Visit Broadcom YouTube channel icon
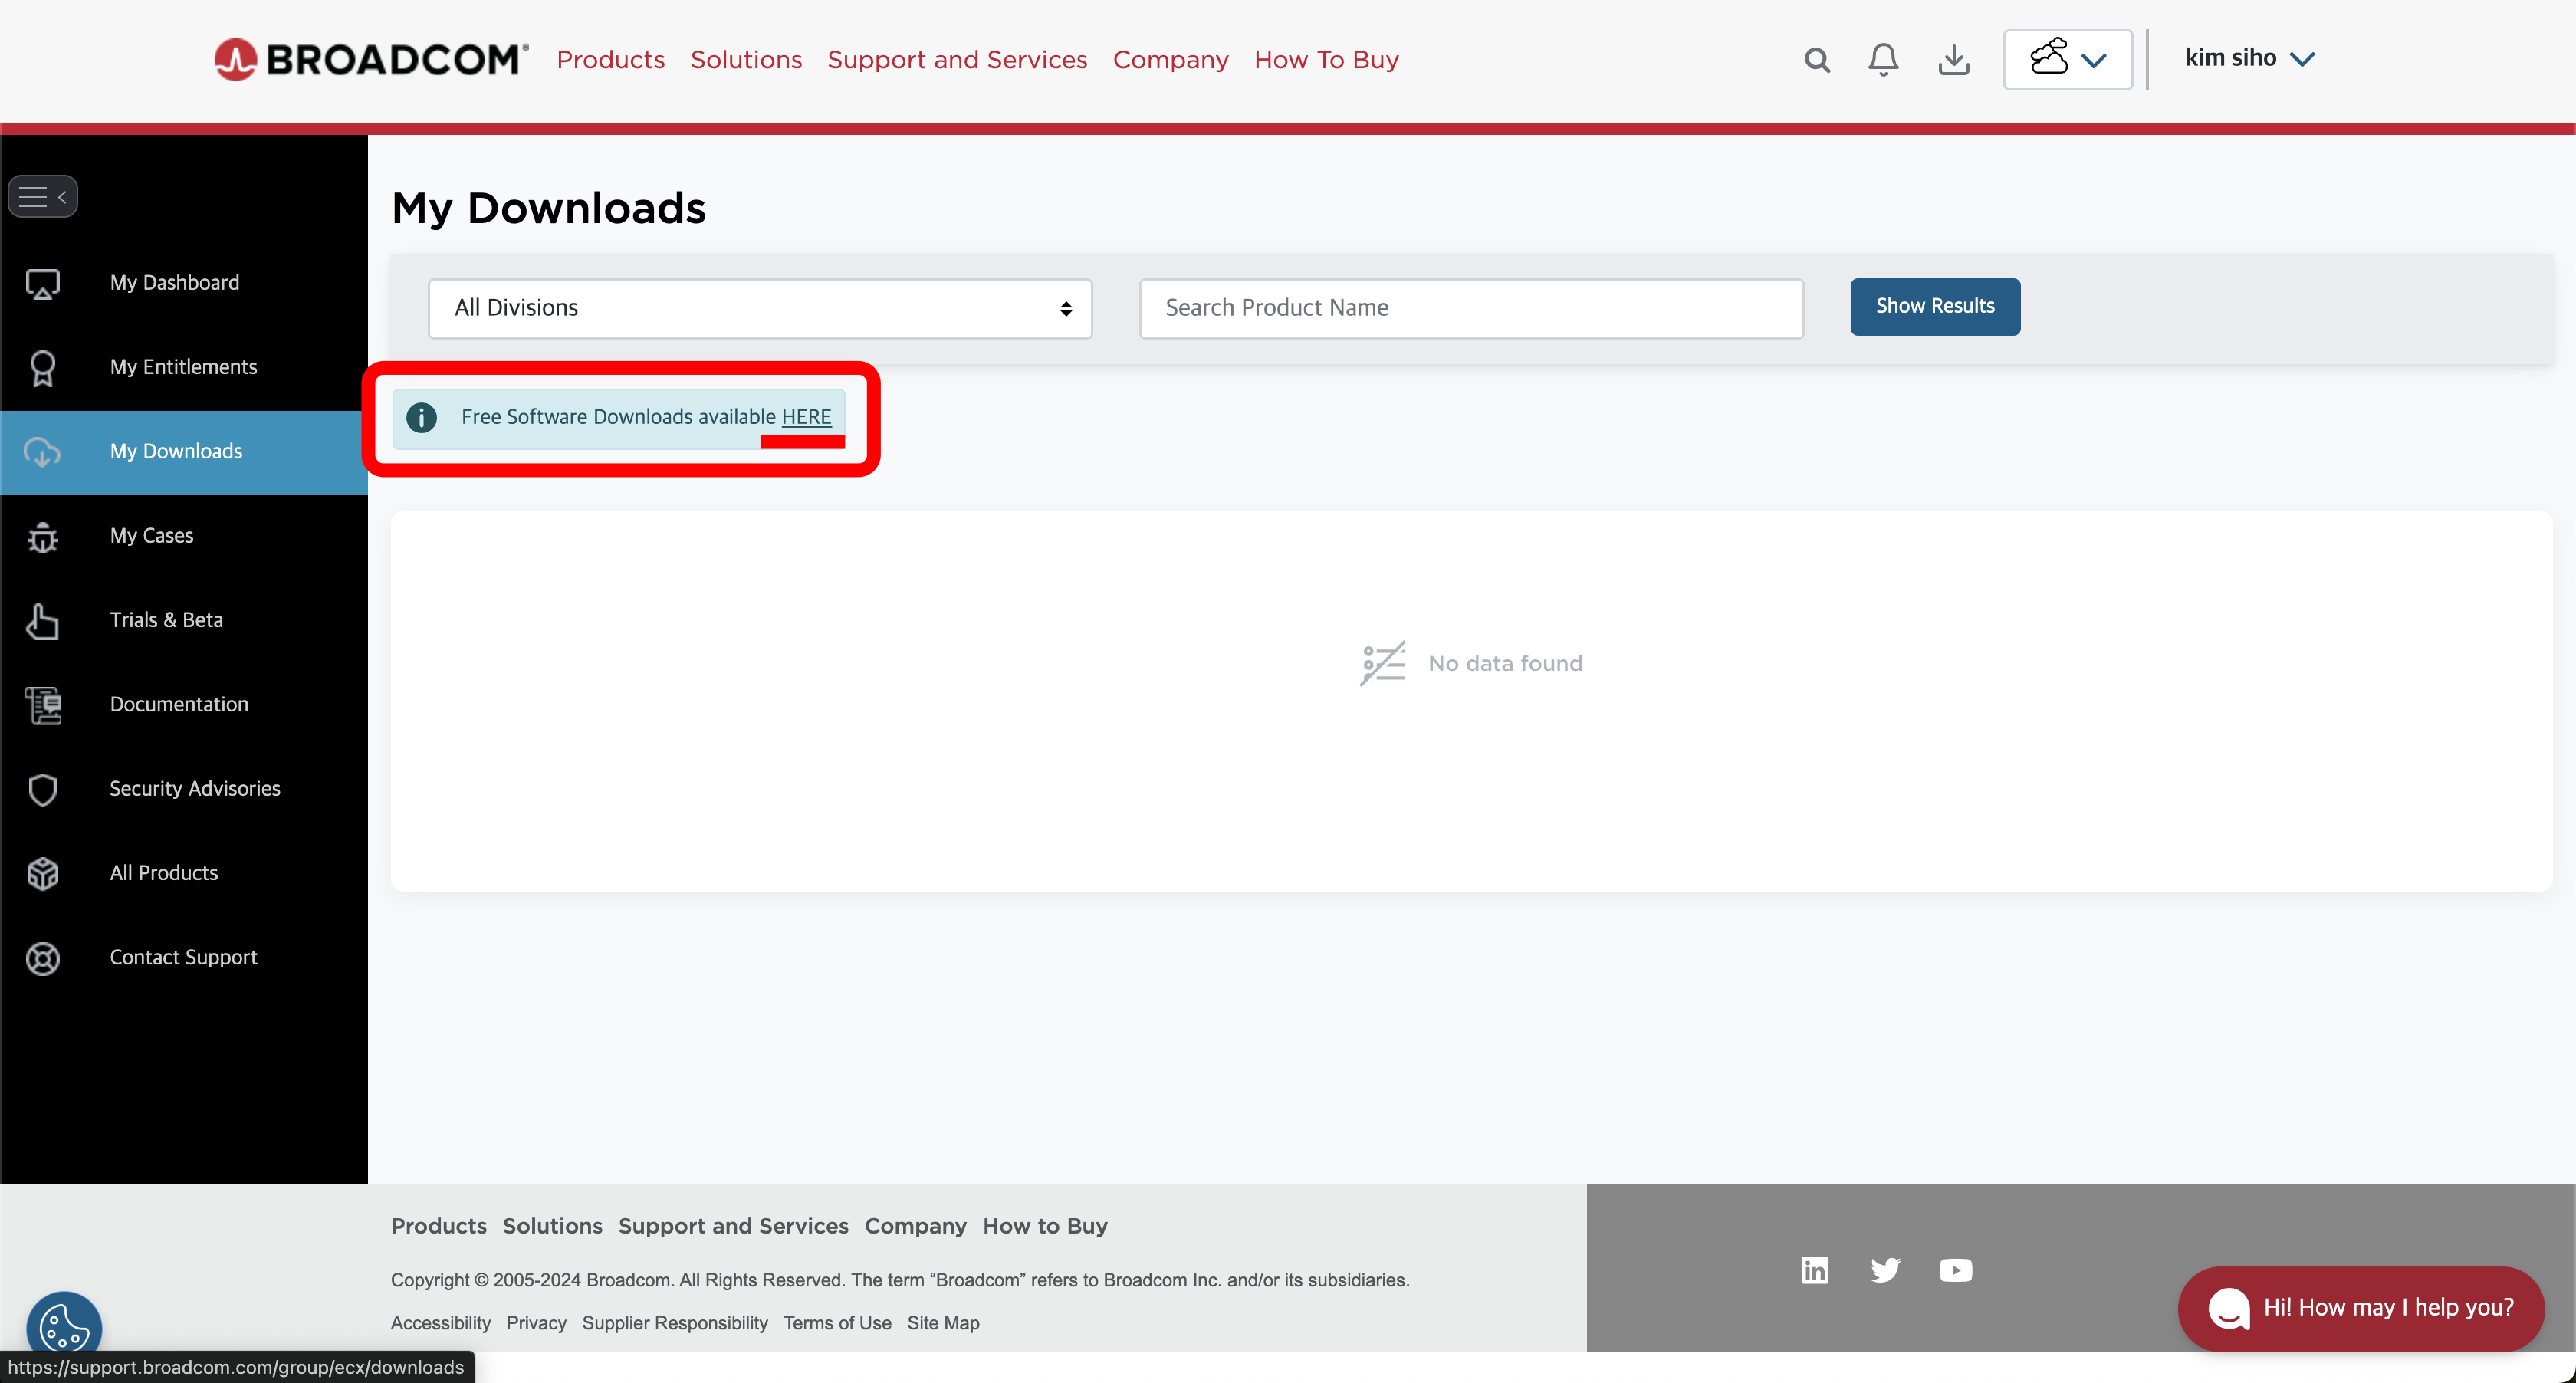2576x1383 pixels. (1955, 1270)
